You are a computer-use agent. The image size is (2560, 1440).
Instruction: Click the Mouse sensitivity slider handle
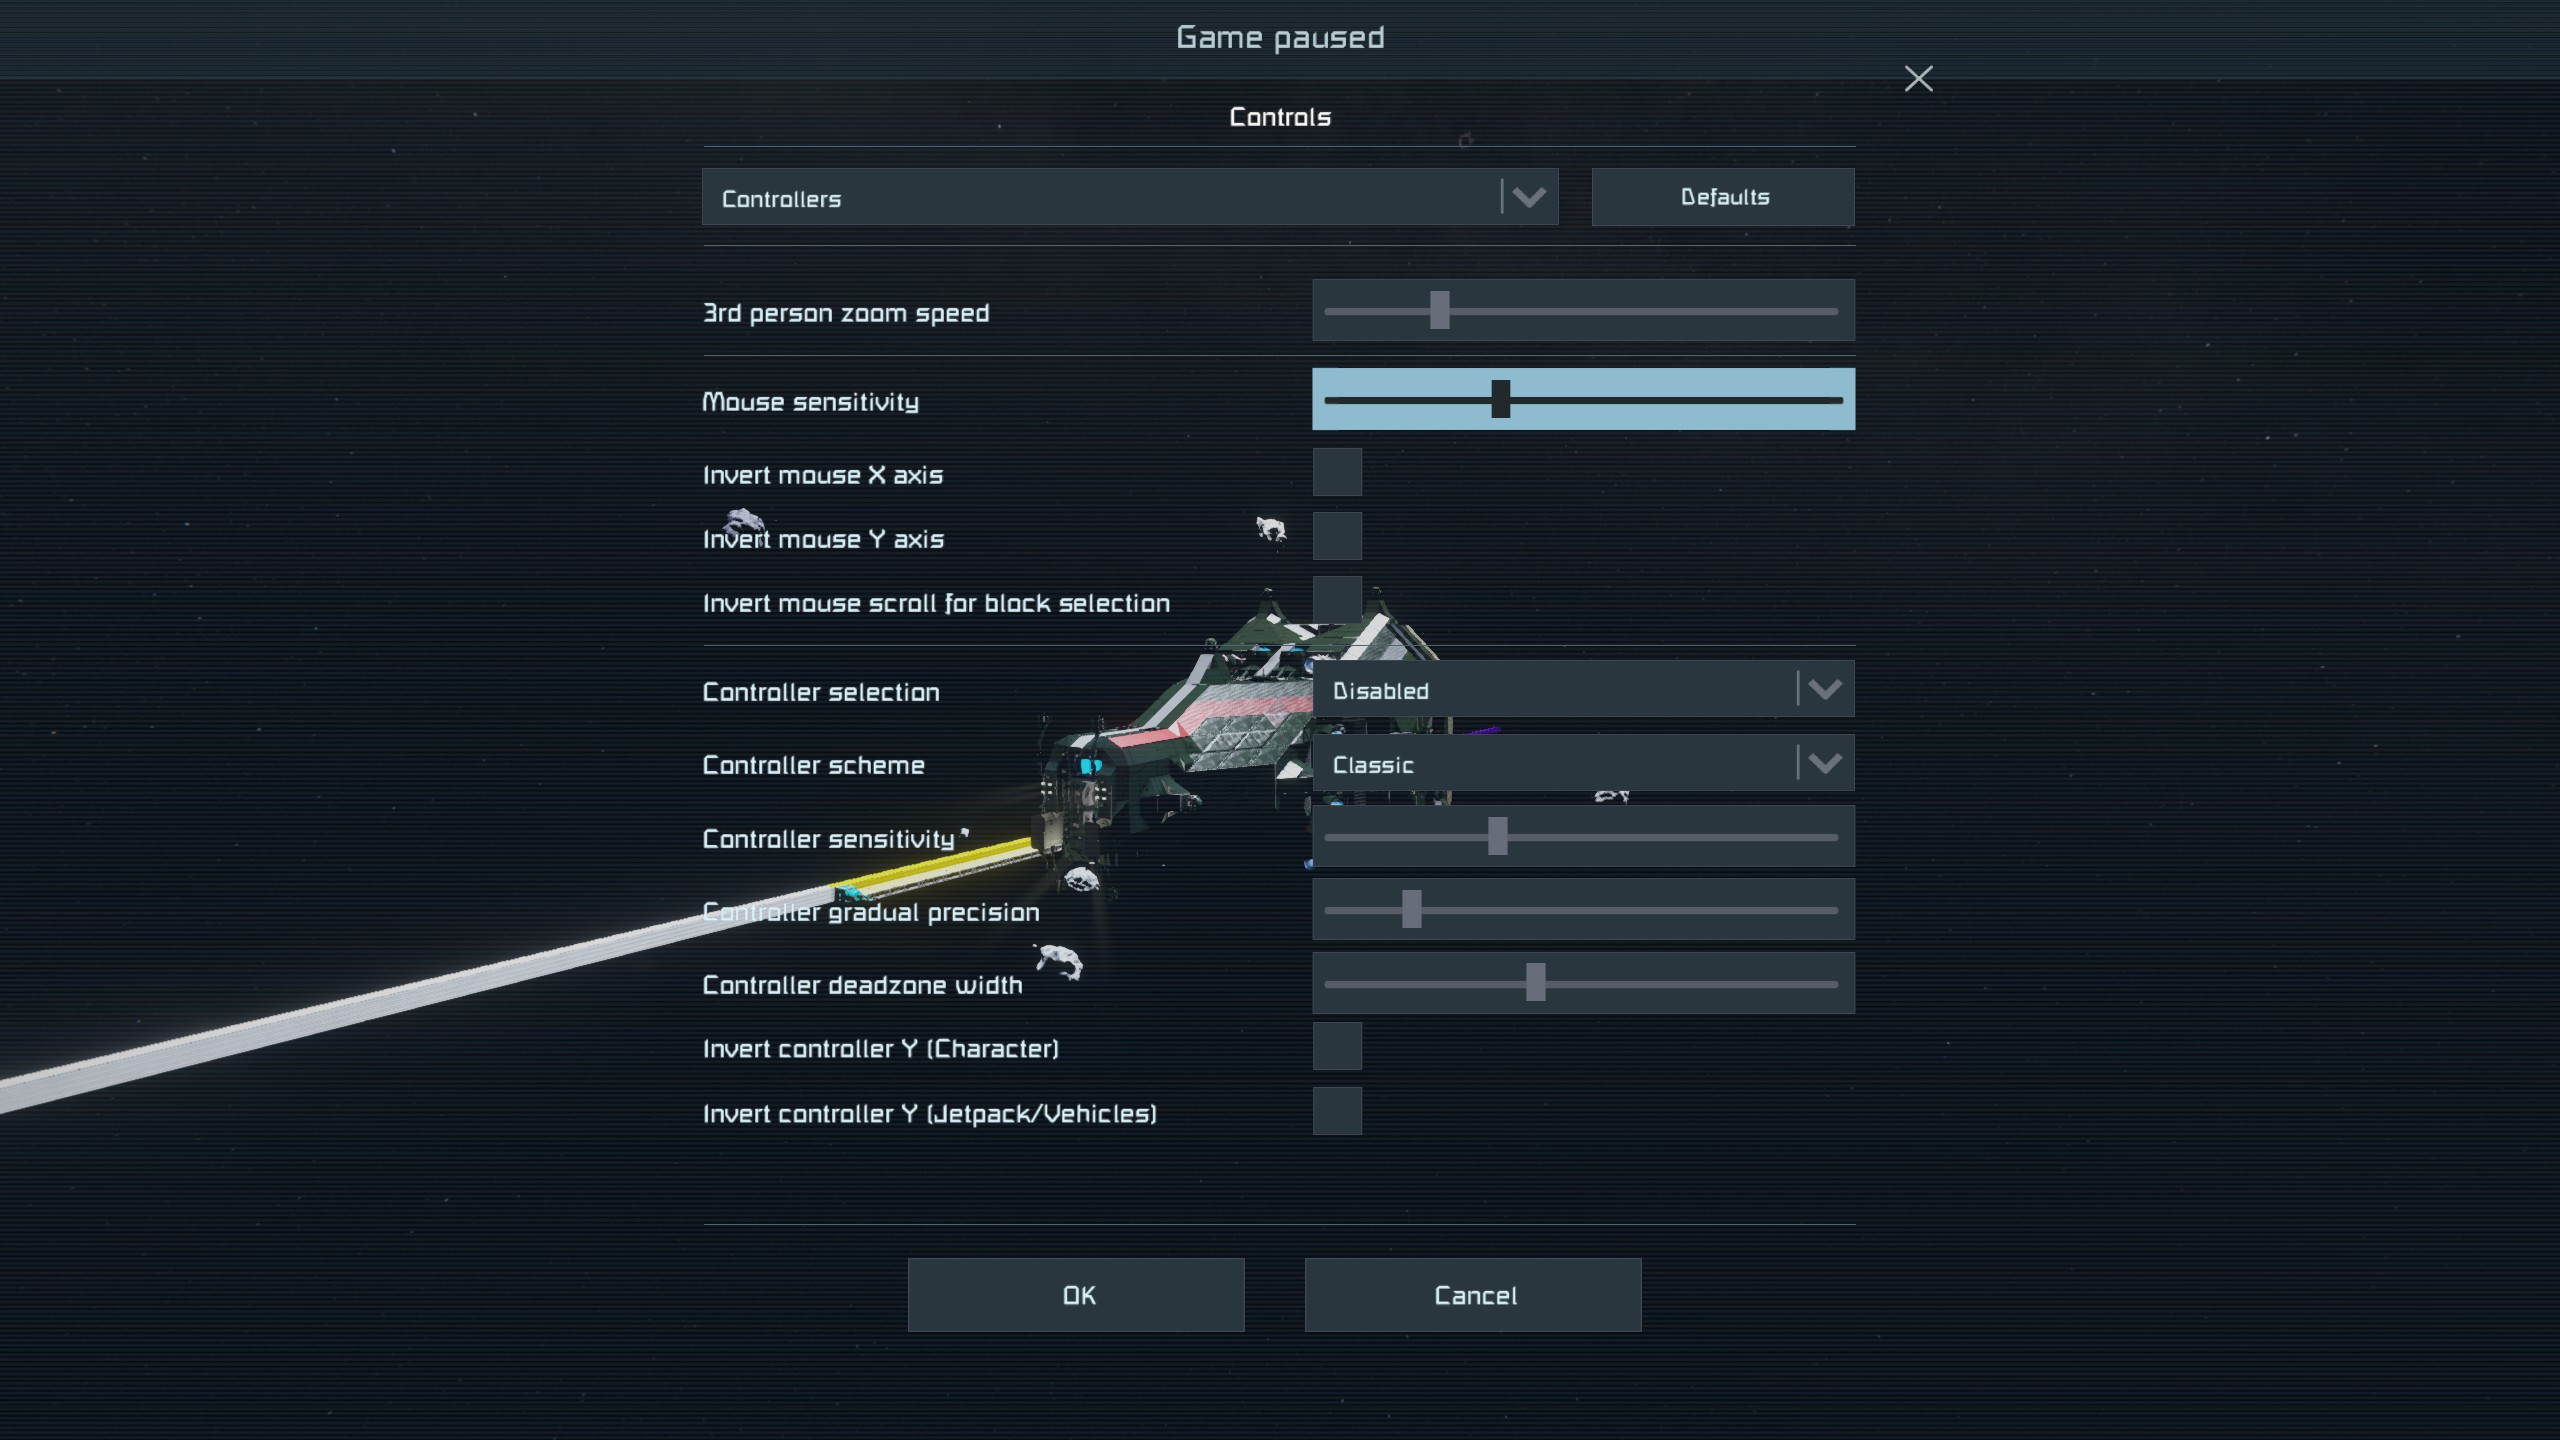coord(1500,399)
